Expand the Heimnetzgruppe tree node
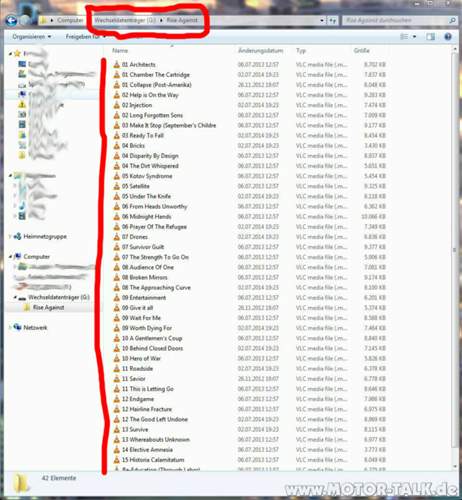This screenshot has width=462, height=500. [x=10, y=236]
